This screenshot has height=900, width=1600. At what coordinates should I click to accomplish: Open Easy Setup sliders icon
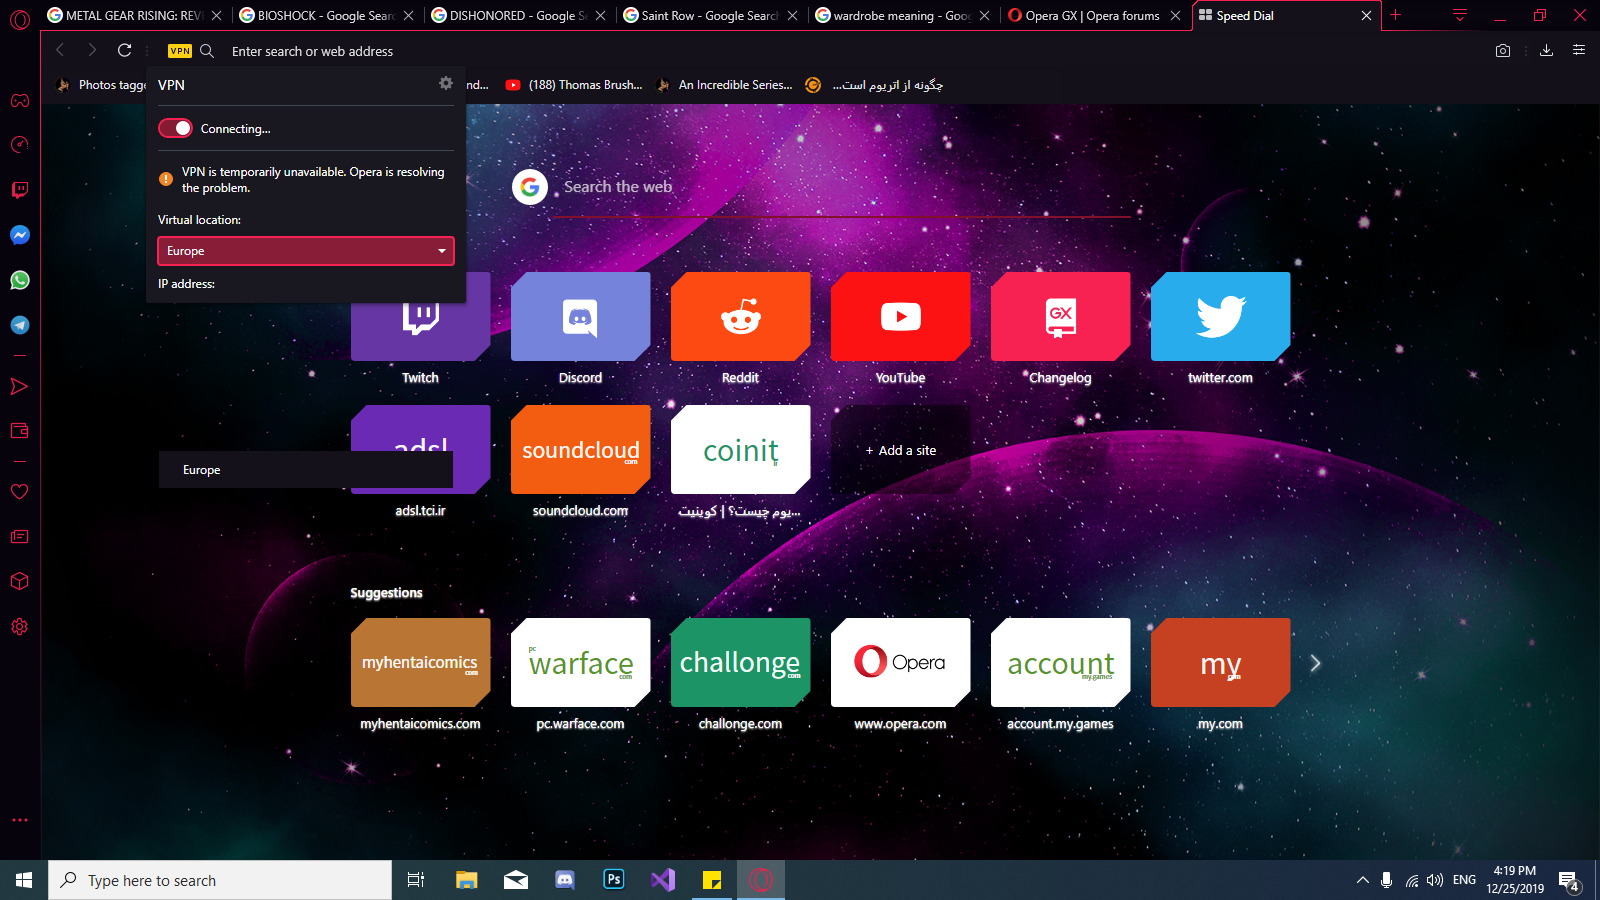[x=1579, y=50]
